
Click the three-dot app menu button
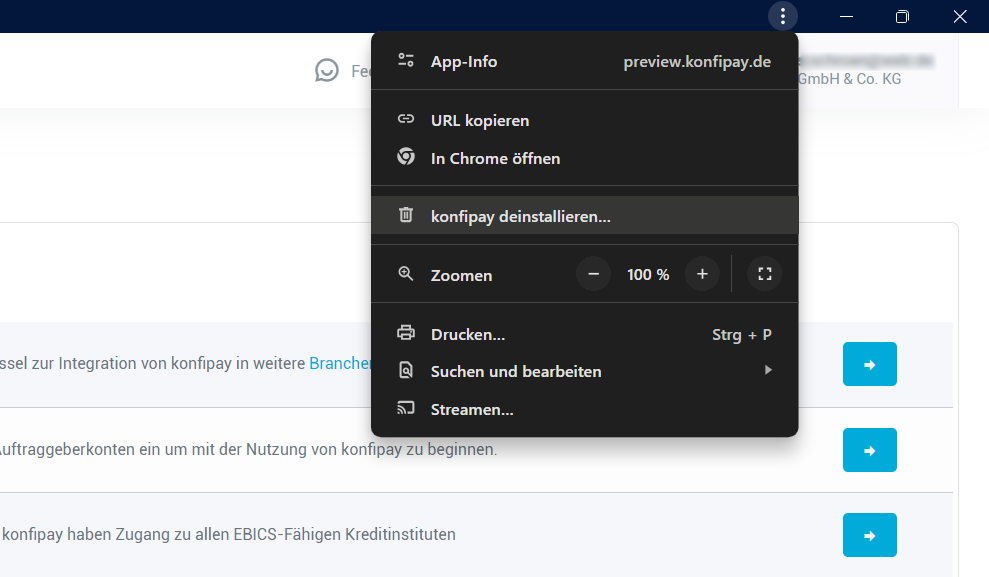783,16
